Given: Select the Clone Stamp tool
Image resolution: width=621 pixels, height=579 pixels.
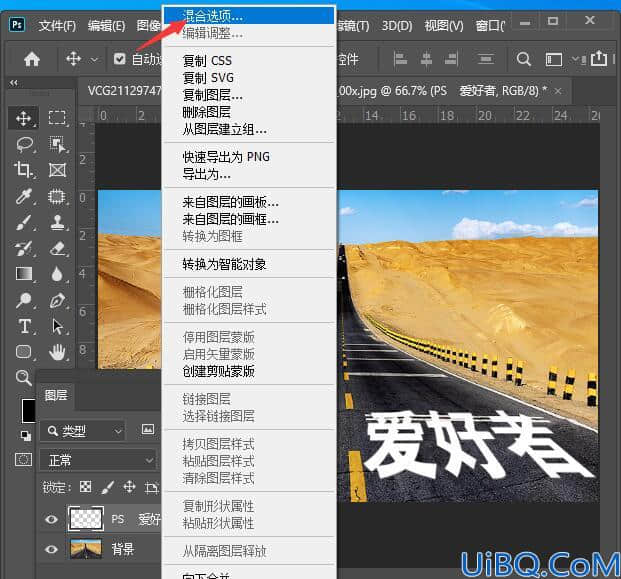Looking at the screenshot, I should (58, 222).
